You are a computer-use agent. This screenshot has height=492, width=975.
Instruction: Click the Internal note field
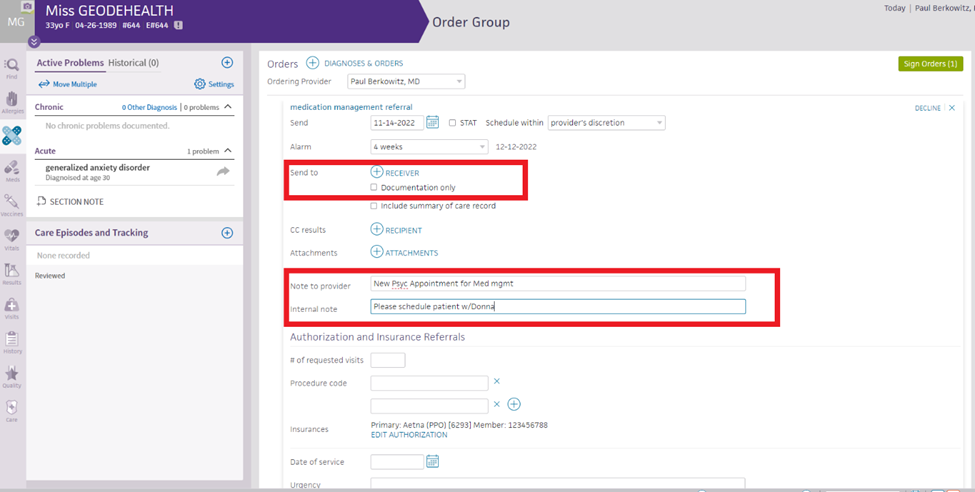[x=558, y=307]
